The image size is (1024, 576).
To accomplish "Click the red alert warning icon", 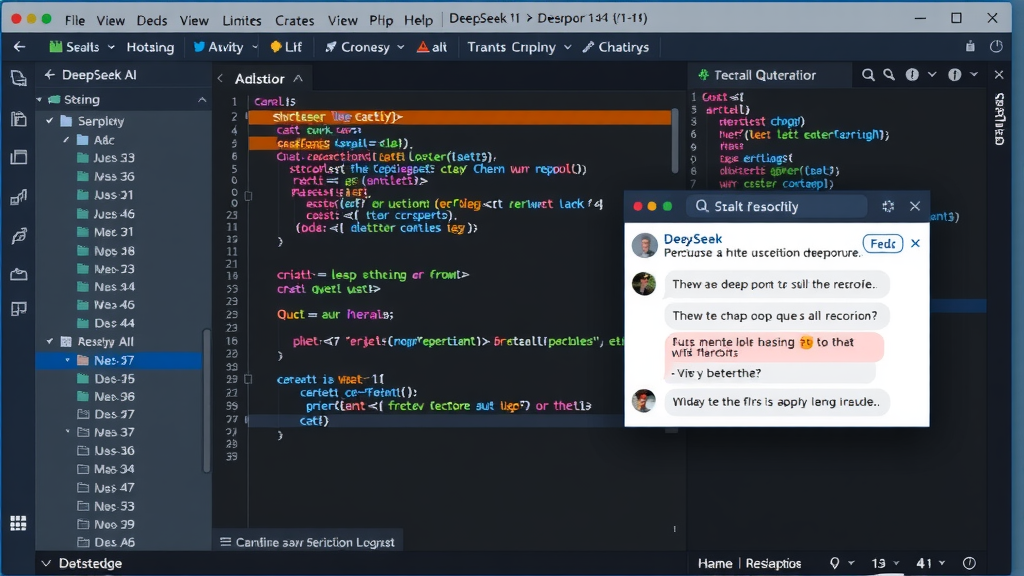I will click(x=422, y=46).
